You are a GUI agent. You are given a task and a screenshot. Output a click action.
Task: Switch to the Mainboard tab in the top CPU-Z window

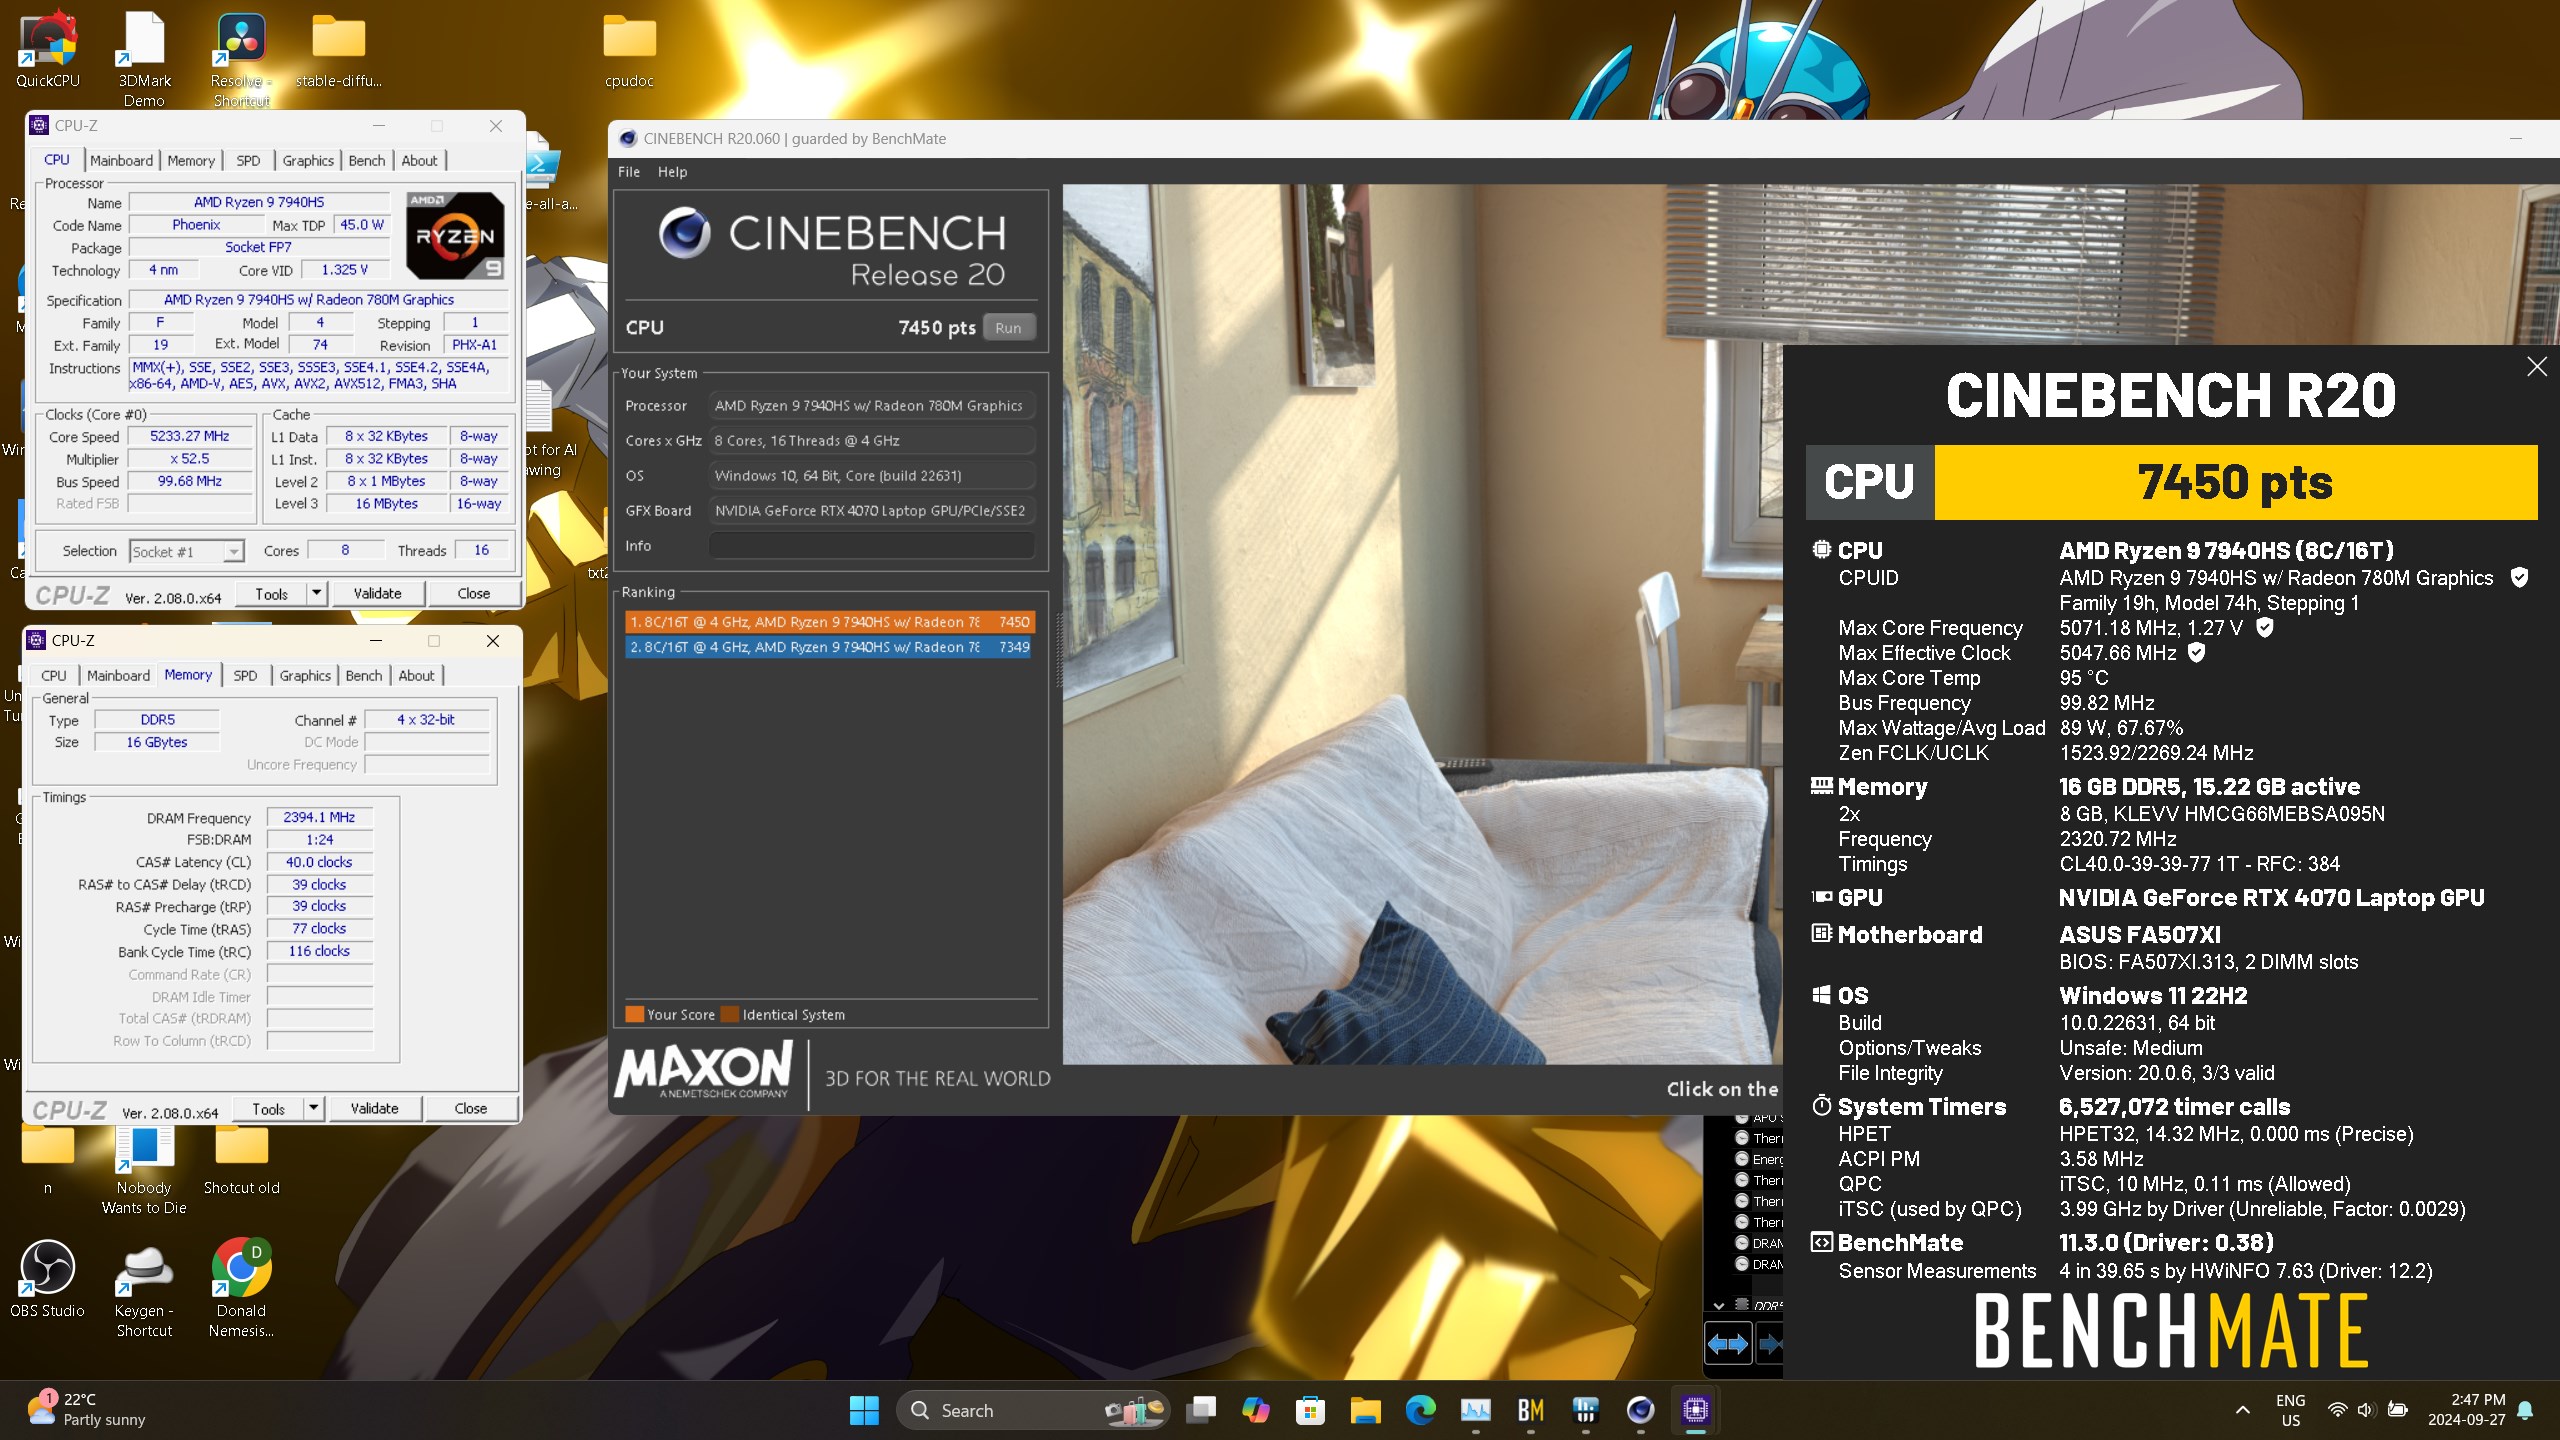[x=121, y=161]
